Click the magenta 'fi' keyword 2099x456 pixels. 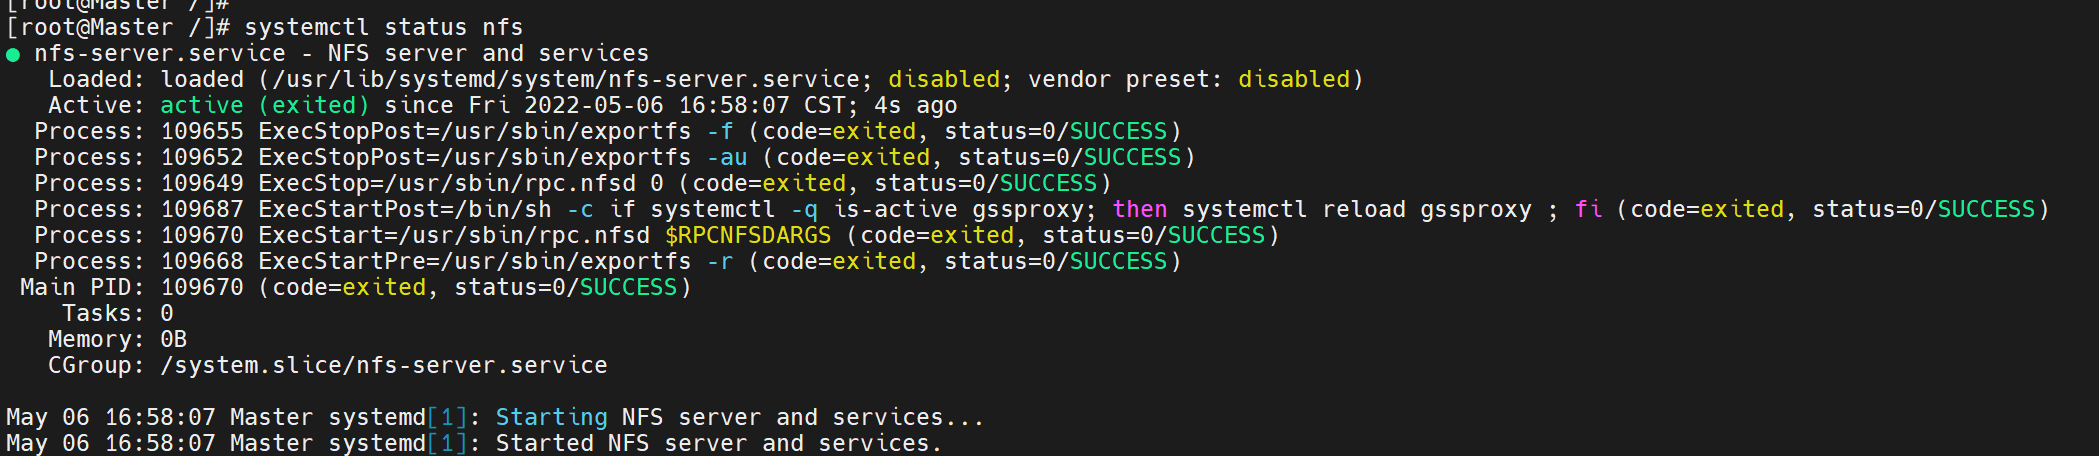pos(1588,209)
